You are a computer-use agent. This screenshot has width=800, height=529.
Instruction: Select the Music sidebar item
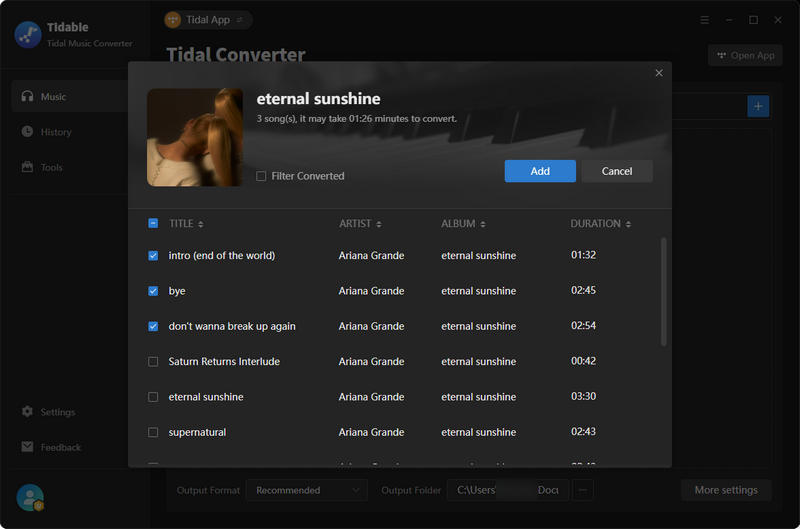coord(70,96)
